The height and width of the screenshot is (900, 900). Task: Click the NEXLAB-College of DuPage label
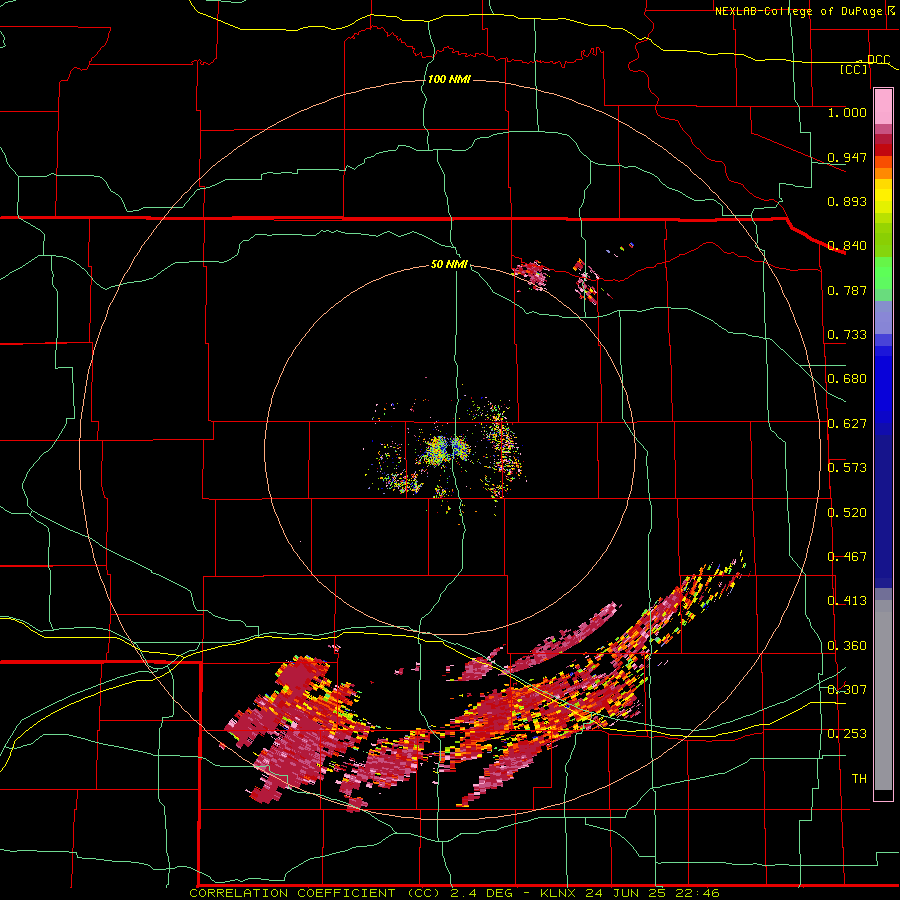[798, 11]
